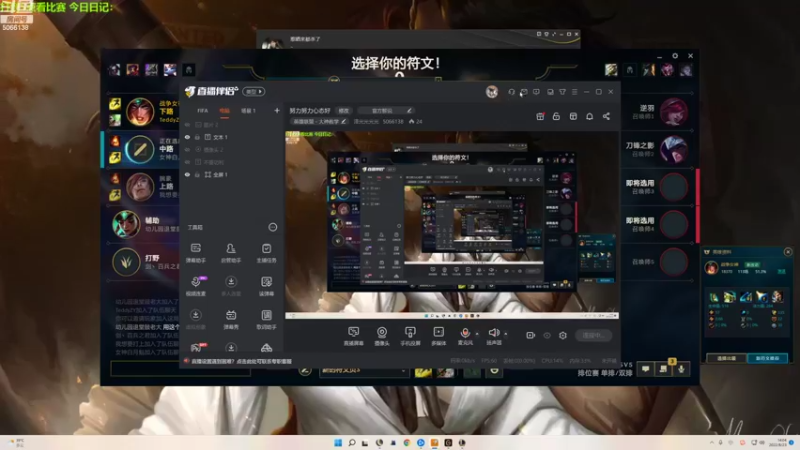Image resolution: width=800 pixels, height=450 pixels.
Task: Mute the microphone in stream bar
Action: (x=465, y=333)
